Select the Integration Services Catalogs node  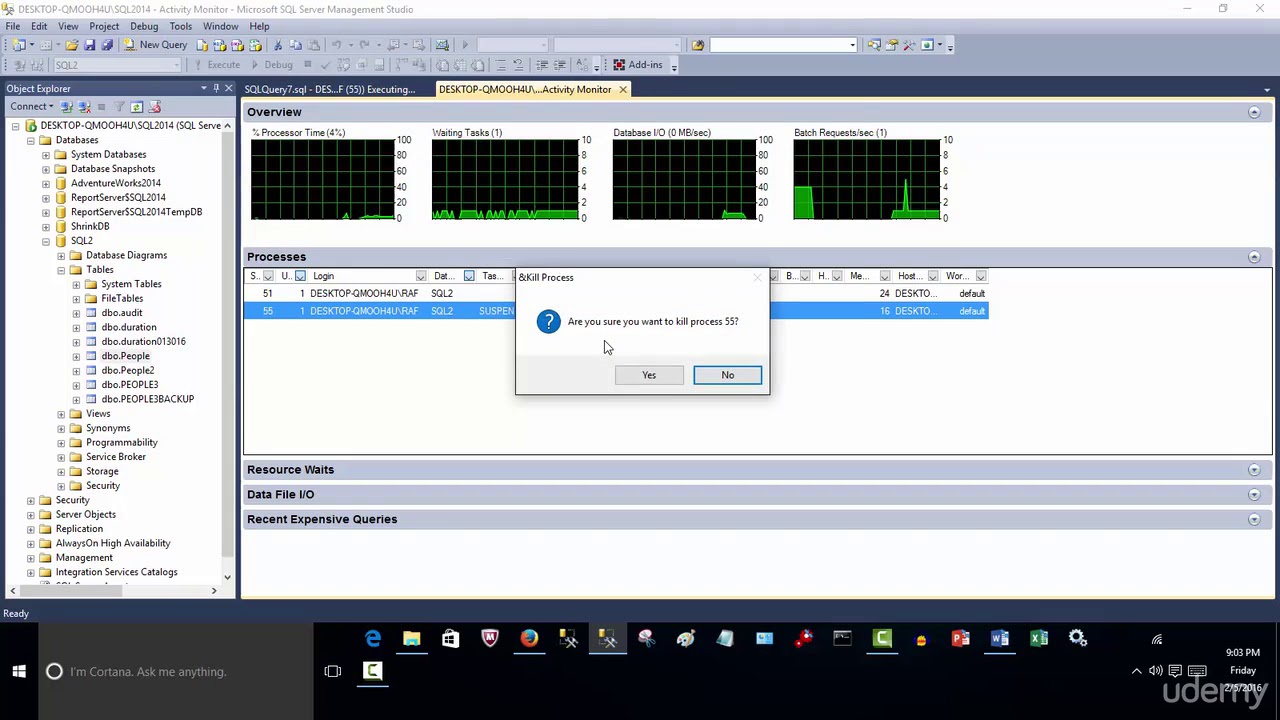[116, 572]
